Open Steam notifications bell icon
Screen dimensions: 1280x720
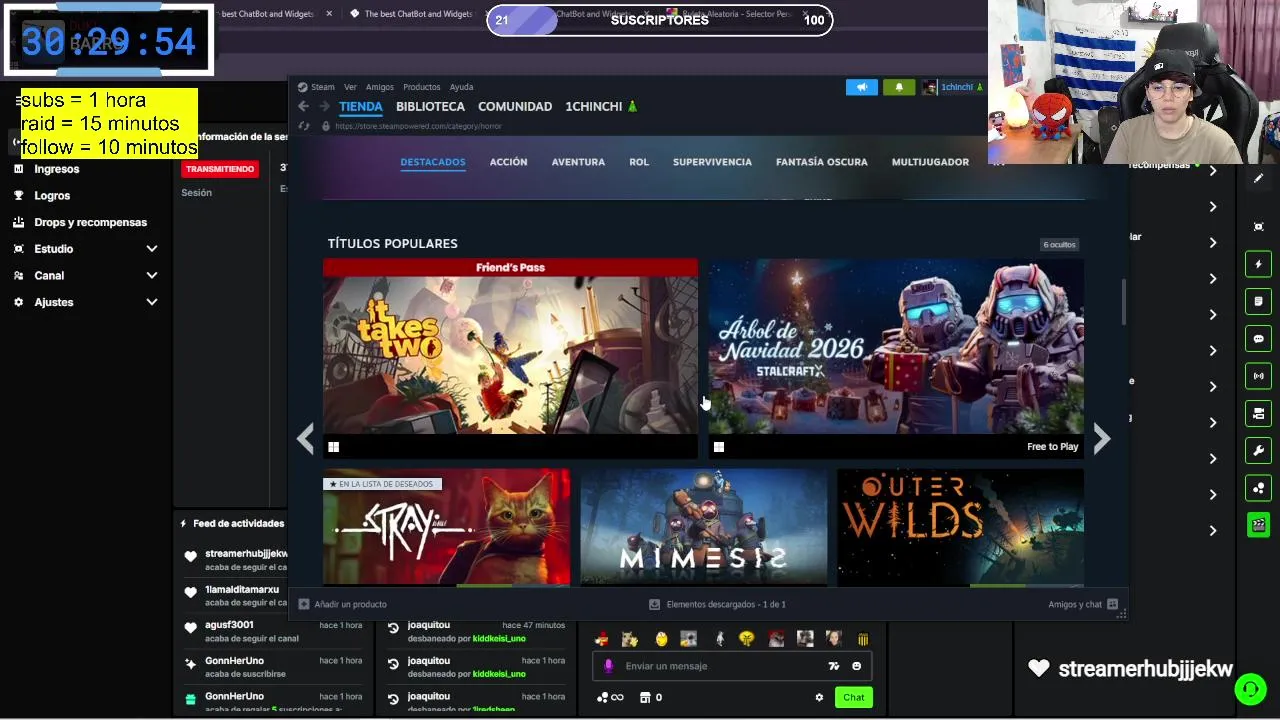coord(898,87)
